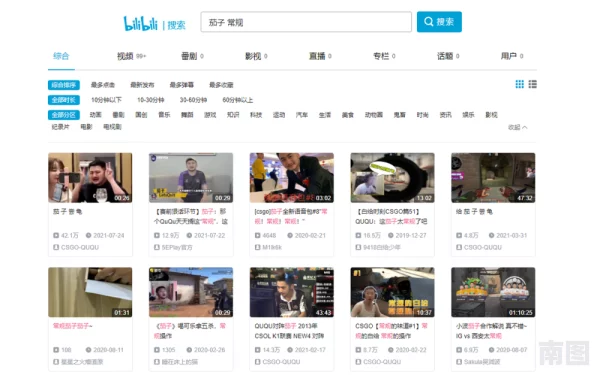Select the 综合排序 sort option

click(x=64, y=85)
